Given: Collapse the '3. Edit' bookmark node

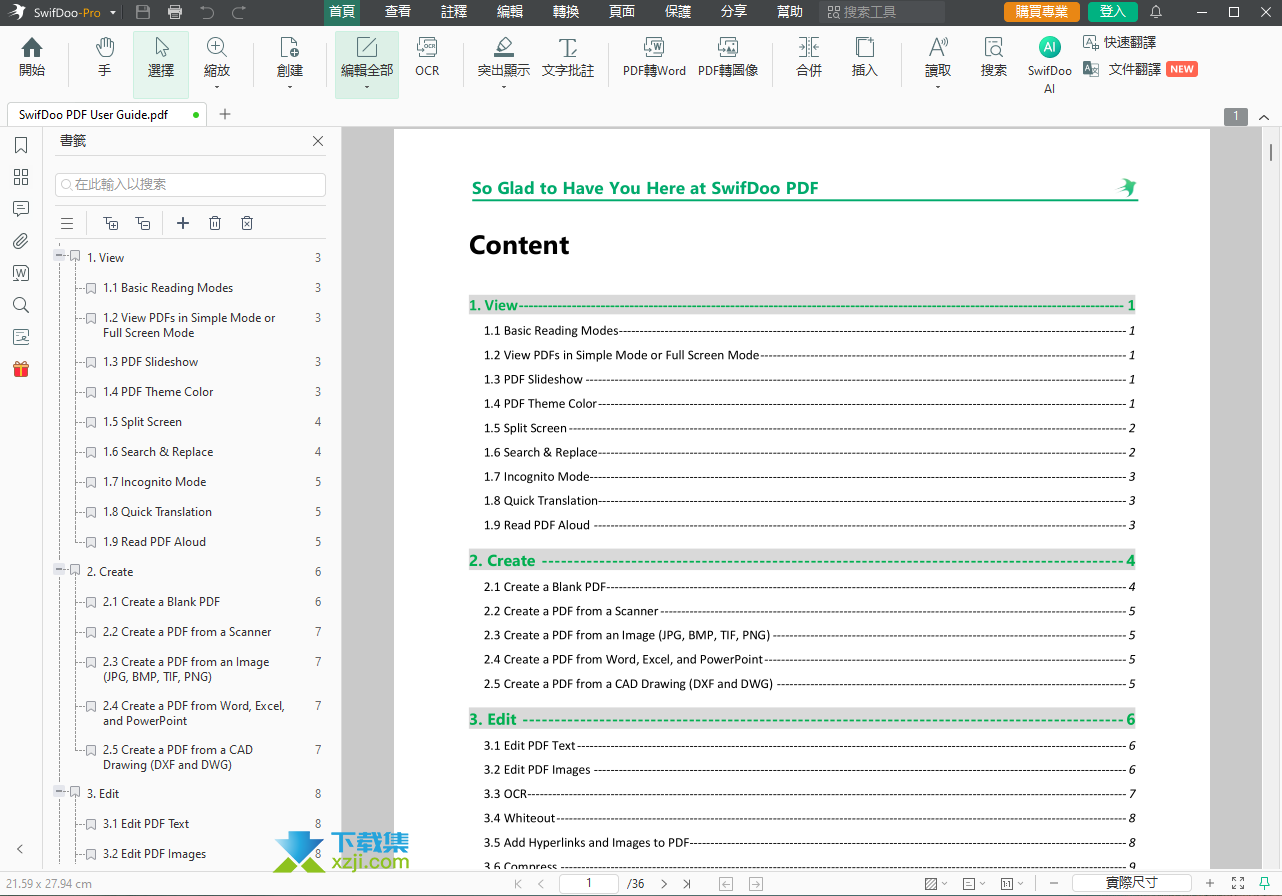Looking at the screenshot, I should click(x=60, y=793).
